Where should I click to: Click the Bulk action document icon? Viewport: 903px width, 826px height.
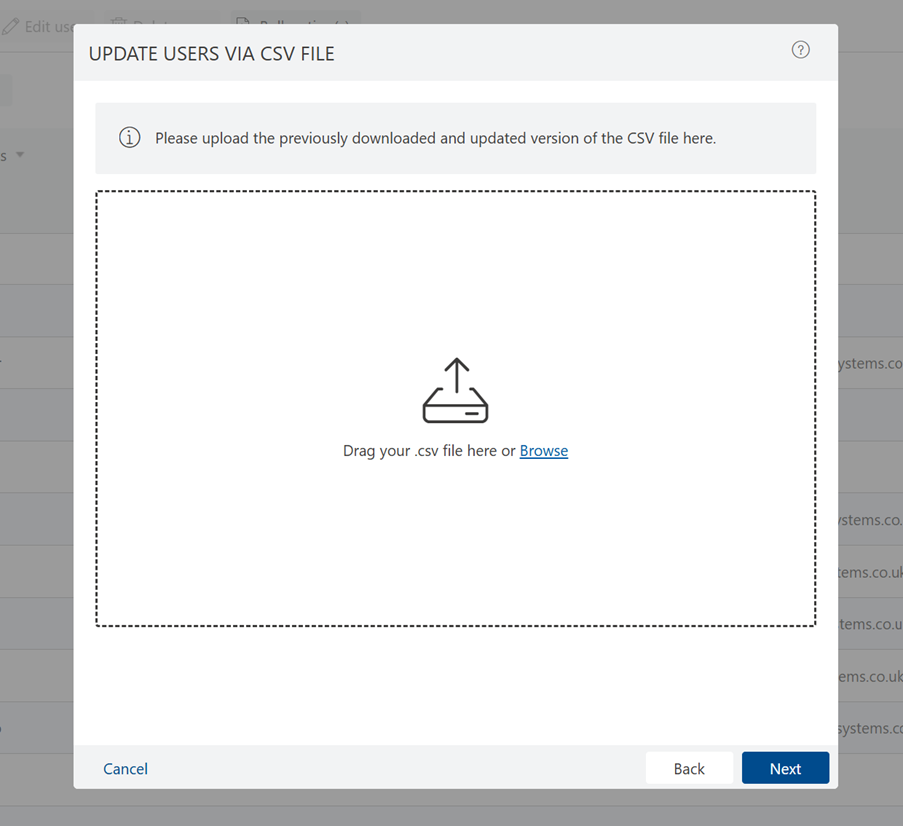[x=243, y=22]
